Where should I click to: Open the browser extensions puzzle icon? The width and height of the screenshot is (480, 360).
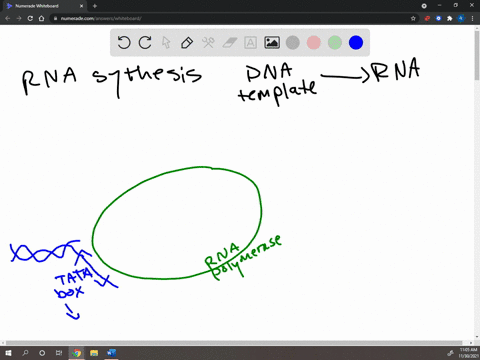point(449,18)
